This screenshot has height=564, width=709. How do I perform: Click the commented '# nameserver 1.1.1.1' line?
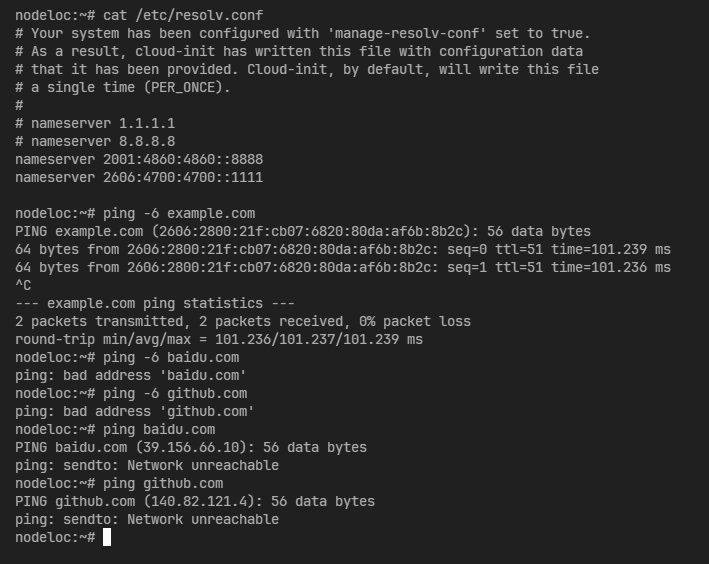point(95,123)
